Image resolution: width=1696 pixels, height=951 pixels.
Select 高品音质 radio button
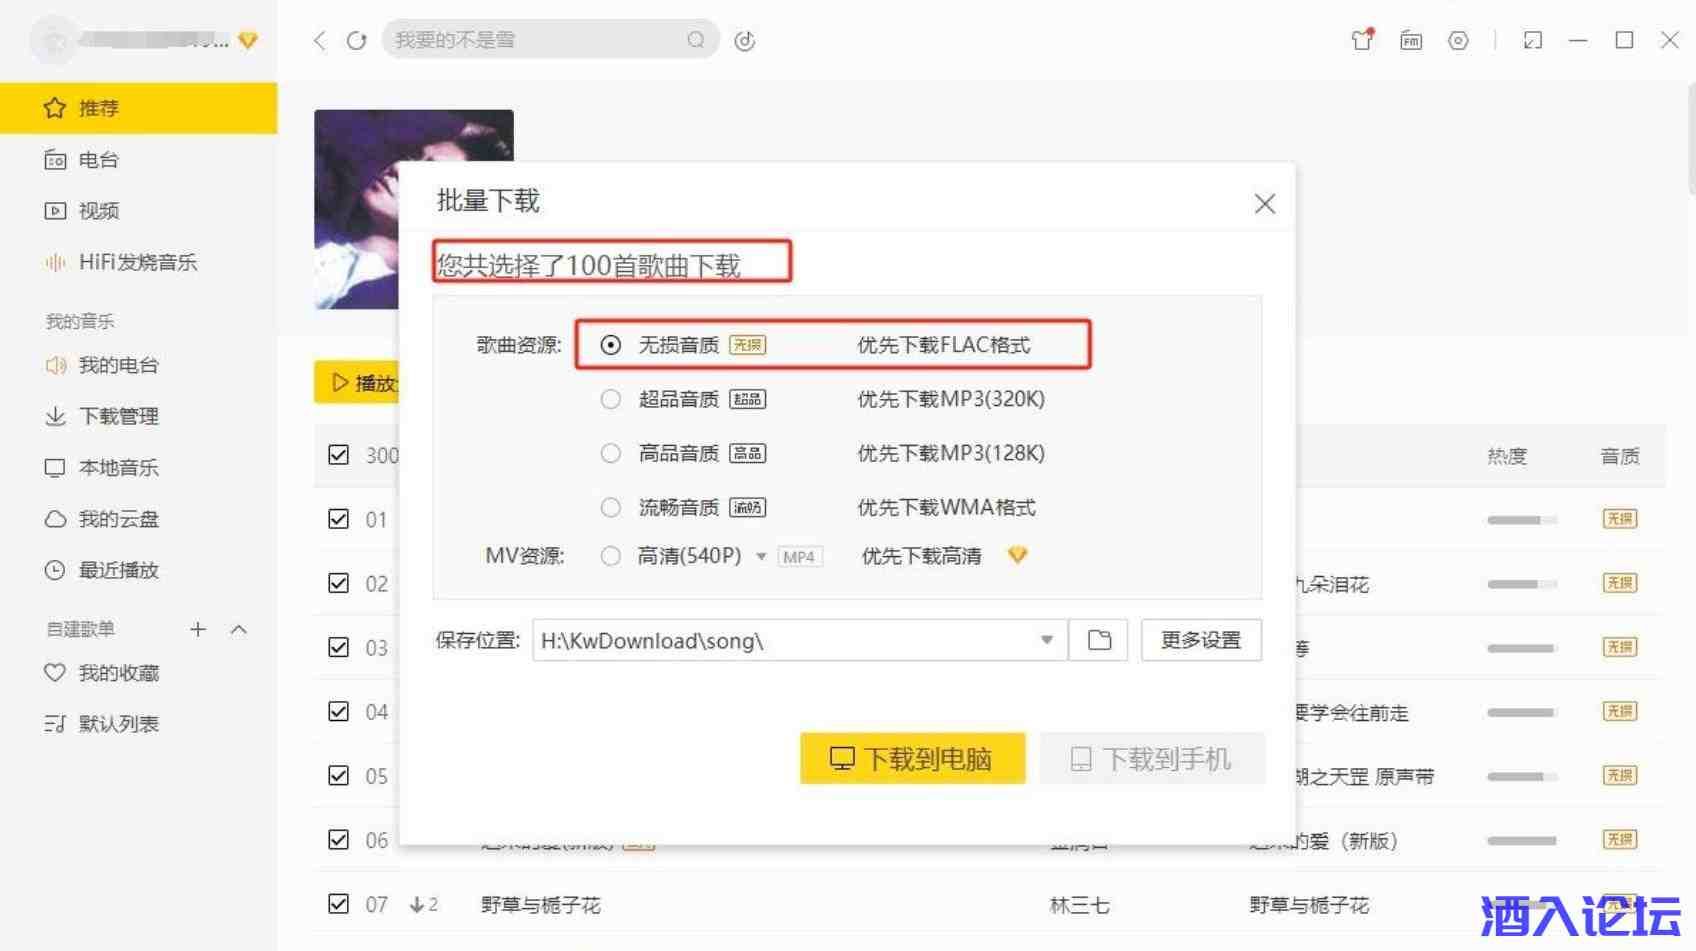[x=610, y=453]
